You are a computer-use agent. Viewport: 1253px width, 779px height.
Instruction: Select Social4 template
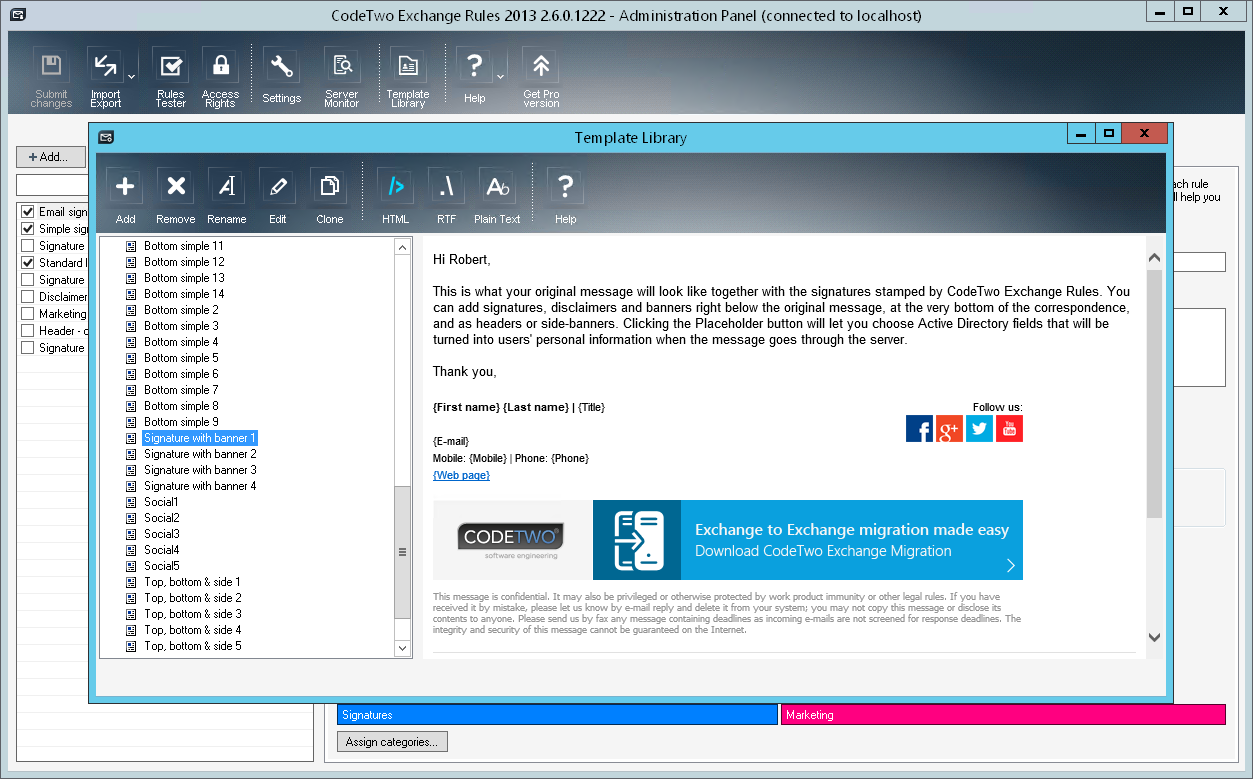[161, 550]
